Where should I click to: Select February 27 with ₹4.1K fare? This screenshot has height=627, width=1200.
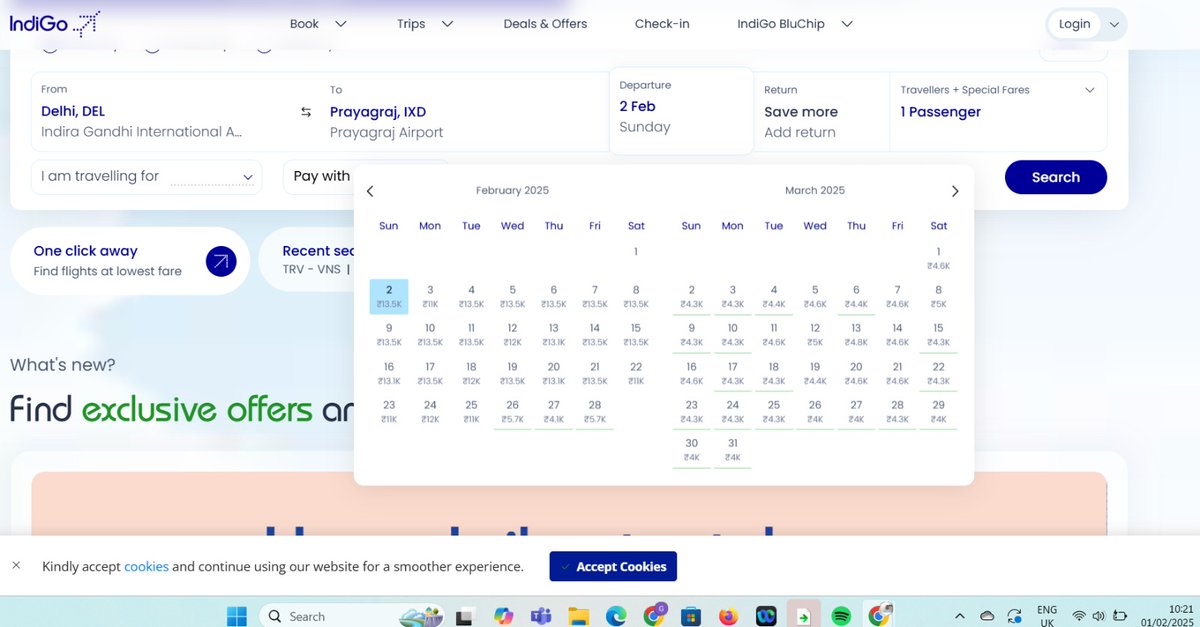click(x=554, y=411)
